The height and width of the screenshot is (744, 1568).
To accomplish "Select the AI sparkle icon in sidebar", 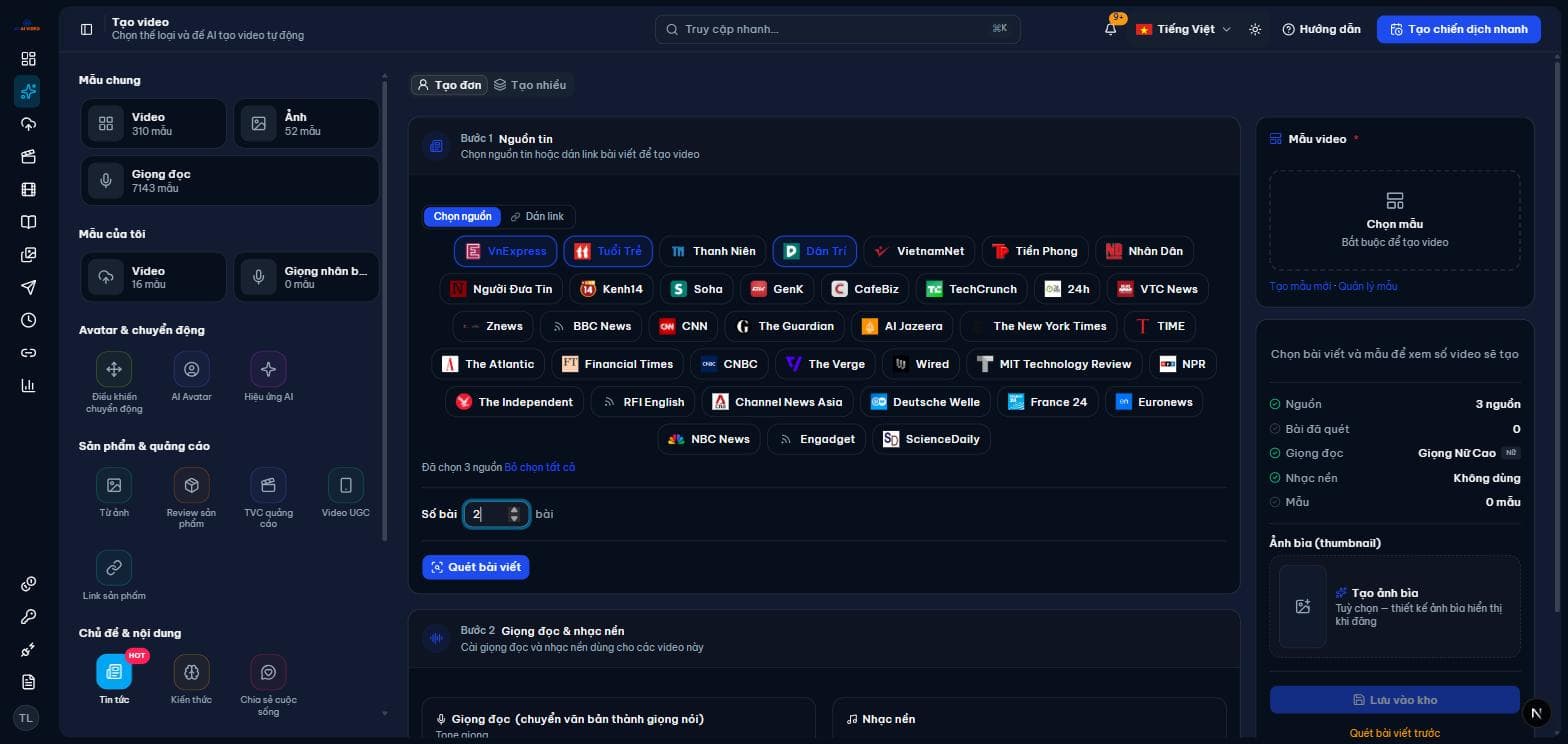I will click(28, 92).
